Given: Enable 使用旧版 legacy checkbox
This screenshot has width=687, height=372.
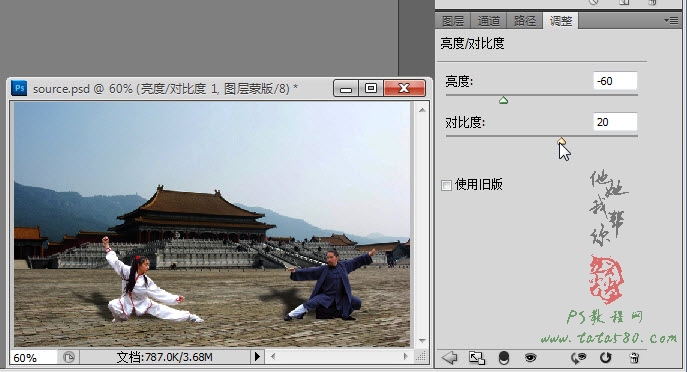Looking at the screenshot, I should click(446, 185).
